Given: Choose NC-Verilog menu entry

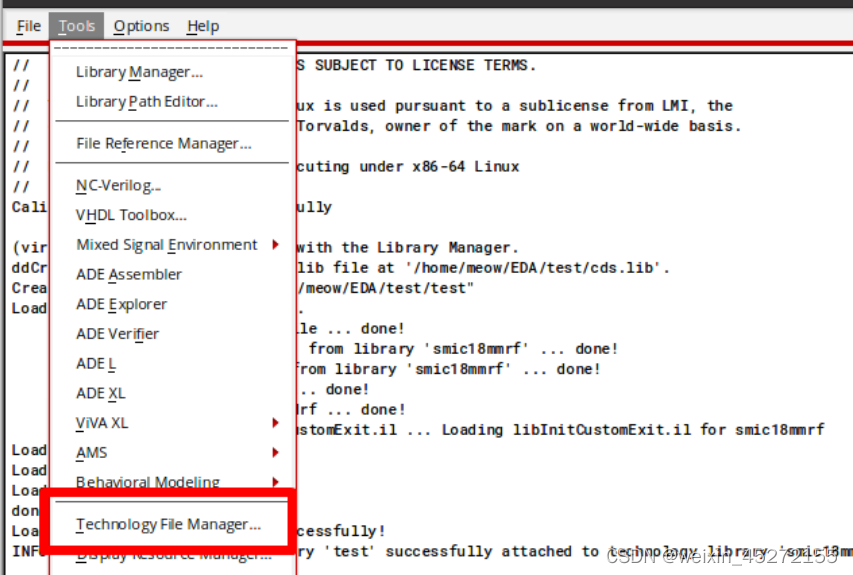Looking at the screenshot, I should click(118, 186).
